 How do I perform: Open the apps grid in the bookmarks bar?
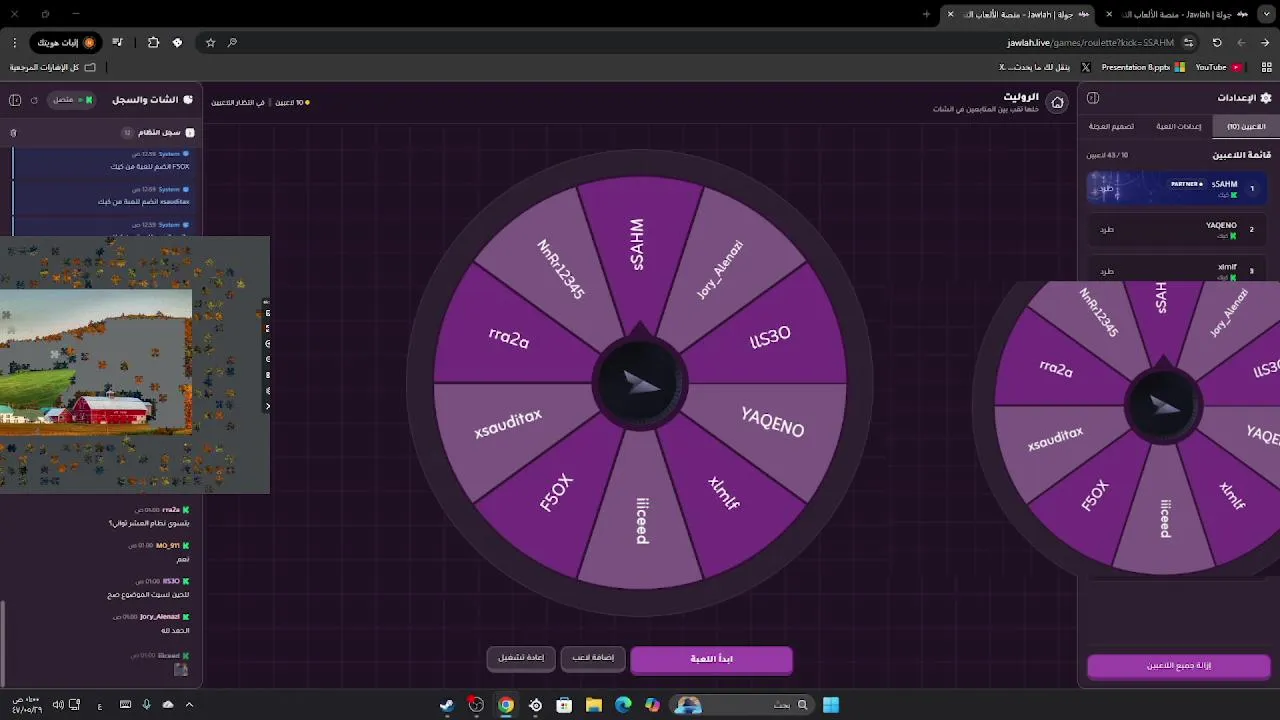point(1266,67)
